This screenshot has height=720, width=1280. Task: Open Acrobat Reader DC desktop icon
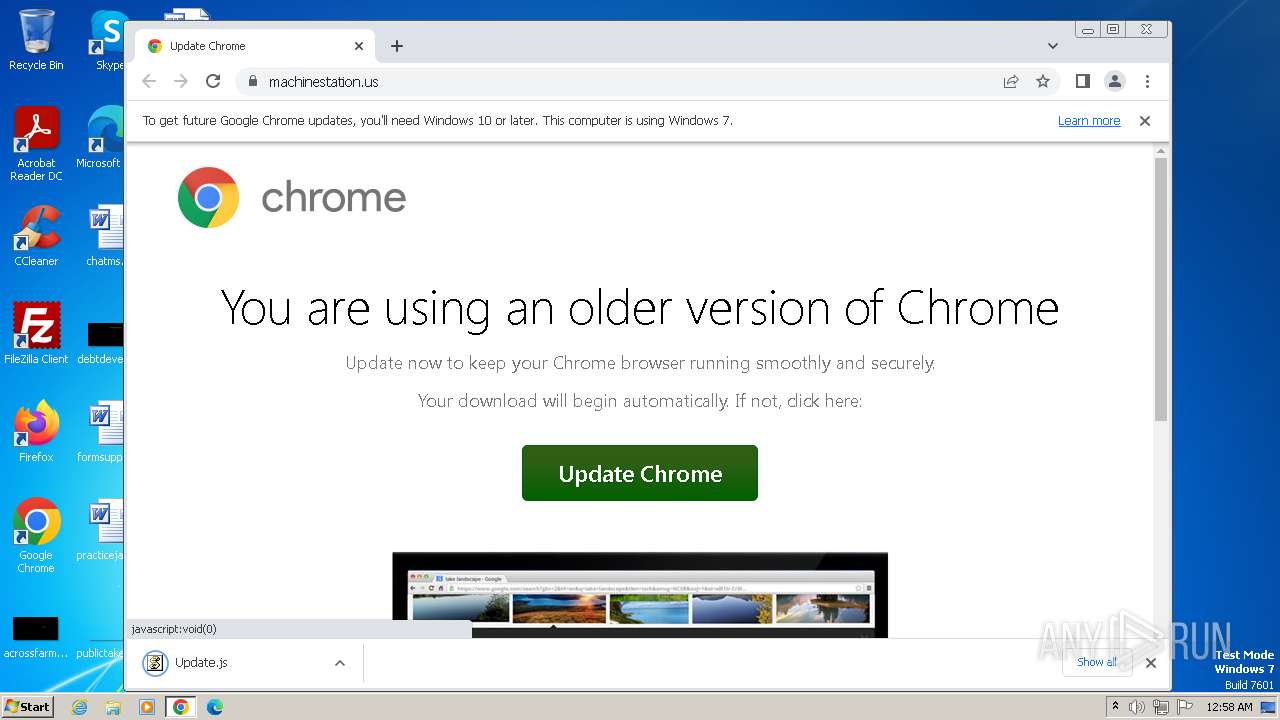click(36, 145)
